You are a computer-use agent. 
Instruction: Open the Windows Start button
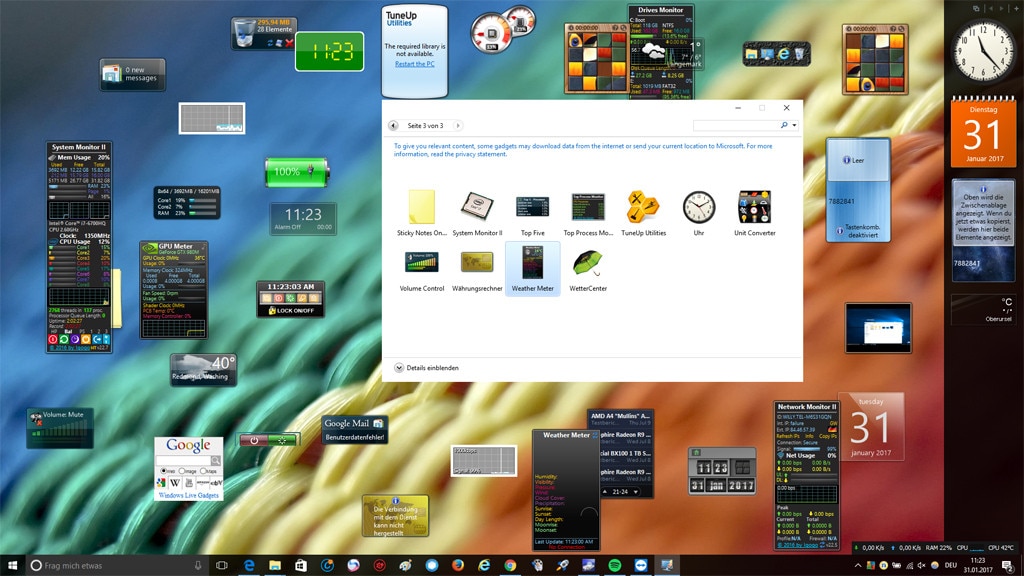[x=12, y=565]
